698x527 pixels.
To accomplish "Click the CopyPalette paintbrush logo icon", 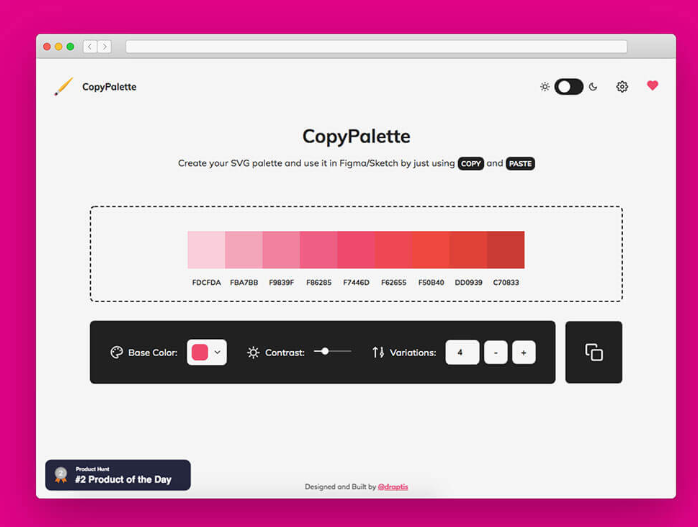I will (x=64, y=86).
